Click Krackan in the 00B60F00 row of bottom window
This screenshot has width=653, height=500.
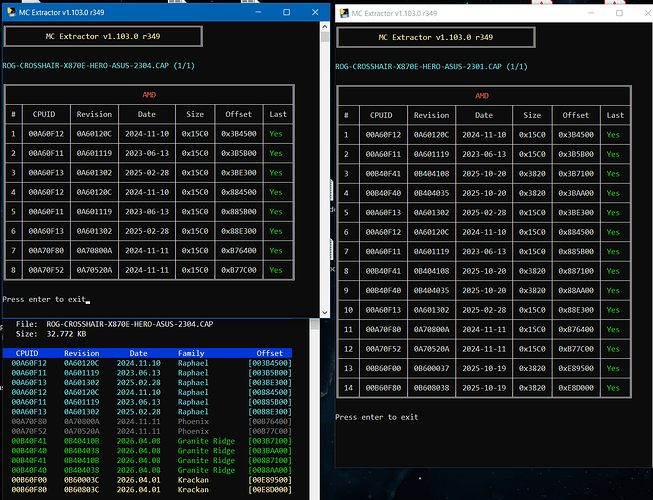[x=193, y=480]
